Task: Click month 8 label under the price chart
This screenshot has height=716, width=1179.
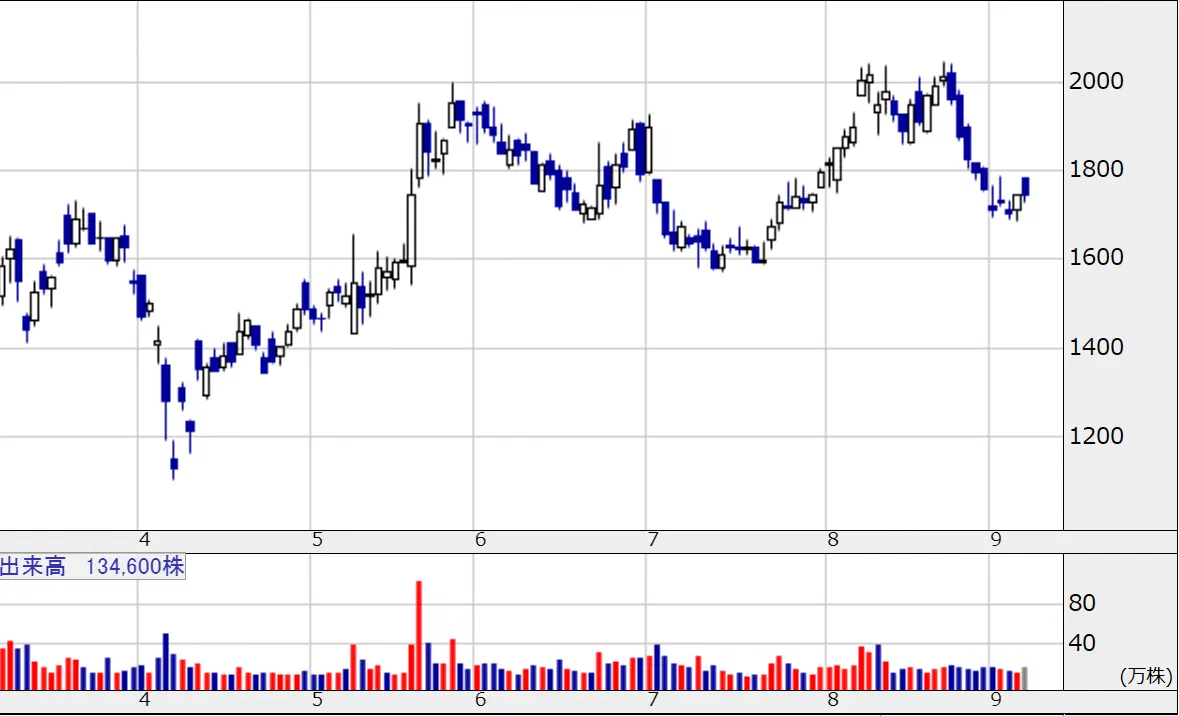Action: [x=832, y=540]
